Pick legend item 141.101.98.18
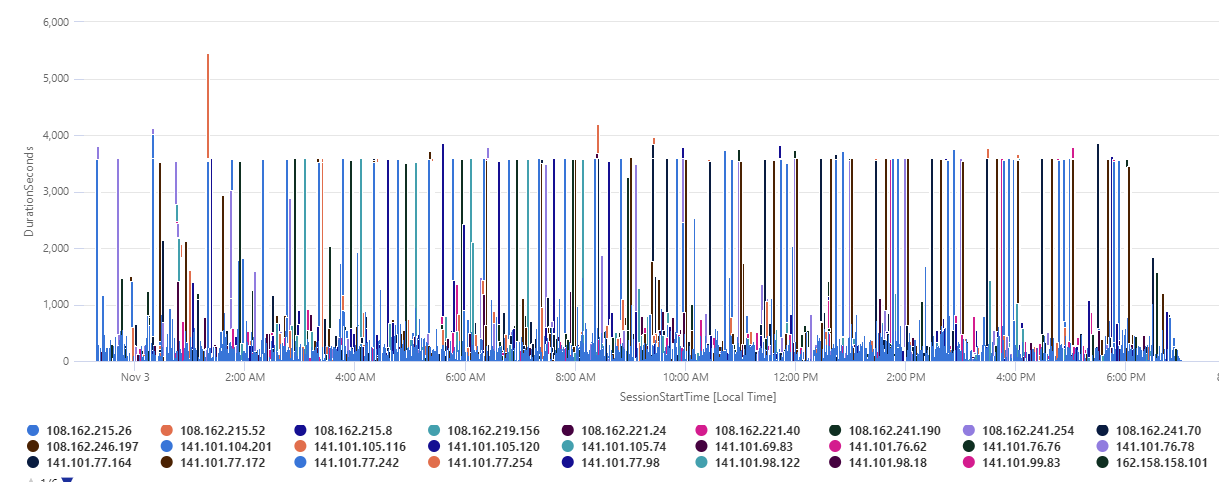The image size is (1219, 482). (x=878, y=462)
